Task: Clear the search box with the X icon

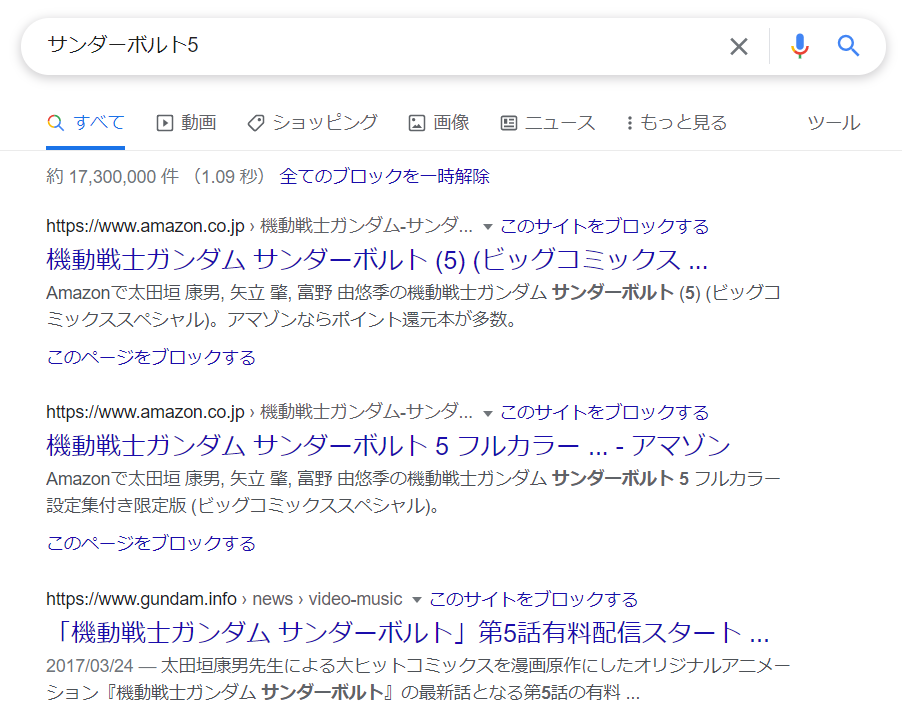Action: click(739, 46)
